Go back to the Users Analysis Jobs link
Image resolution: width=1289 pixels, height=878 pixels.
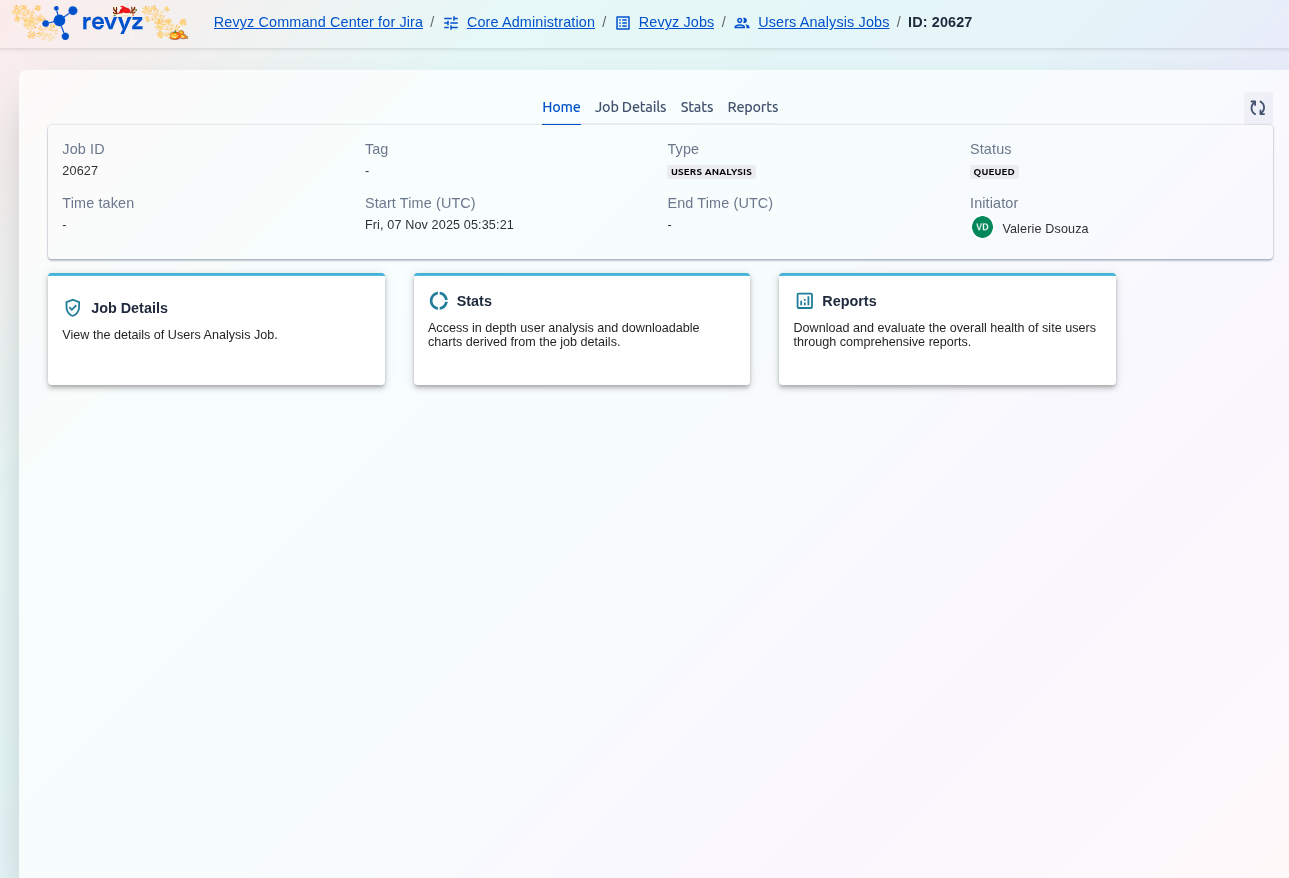[823, 22]
